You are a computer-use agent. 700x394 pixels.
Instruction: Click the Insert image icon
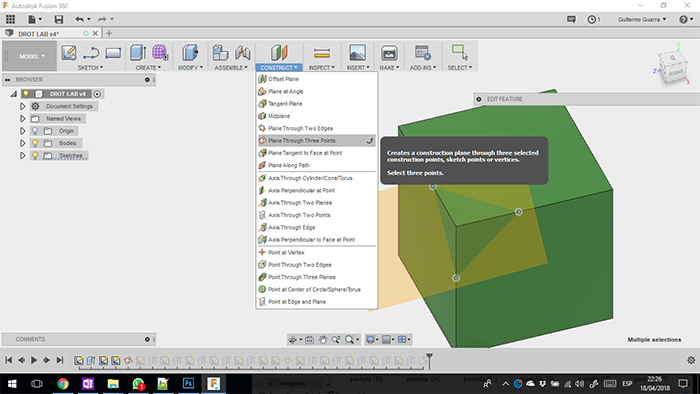coord(358,53)
